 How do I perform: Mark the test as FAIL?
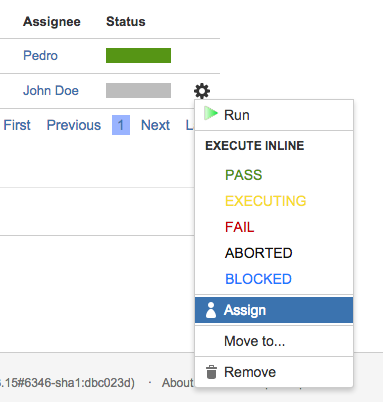239,227
